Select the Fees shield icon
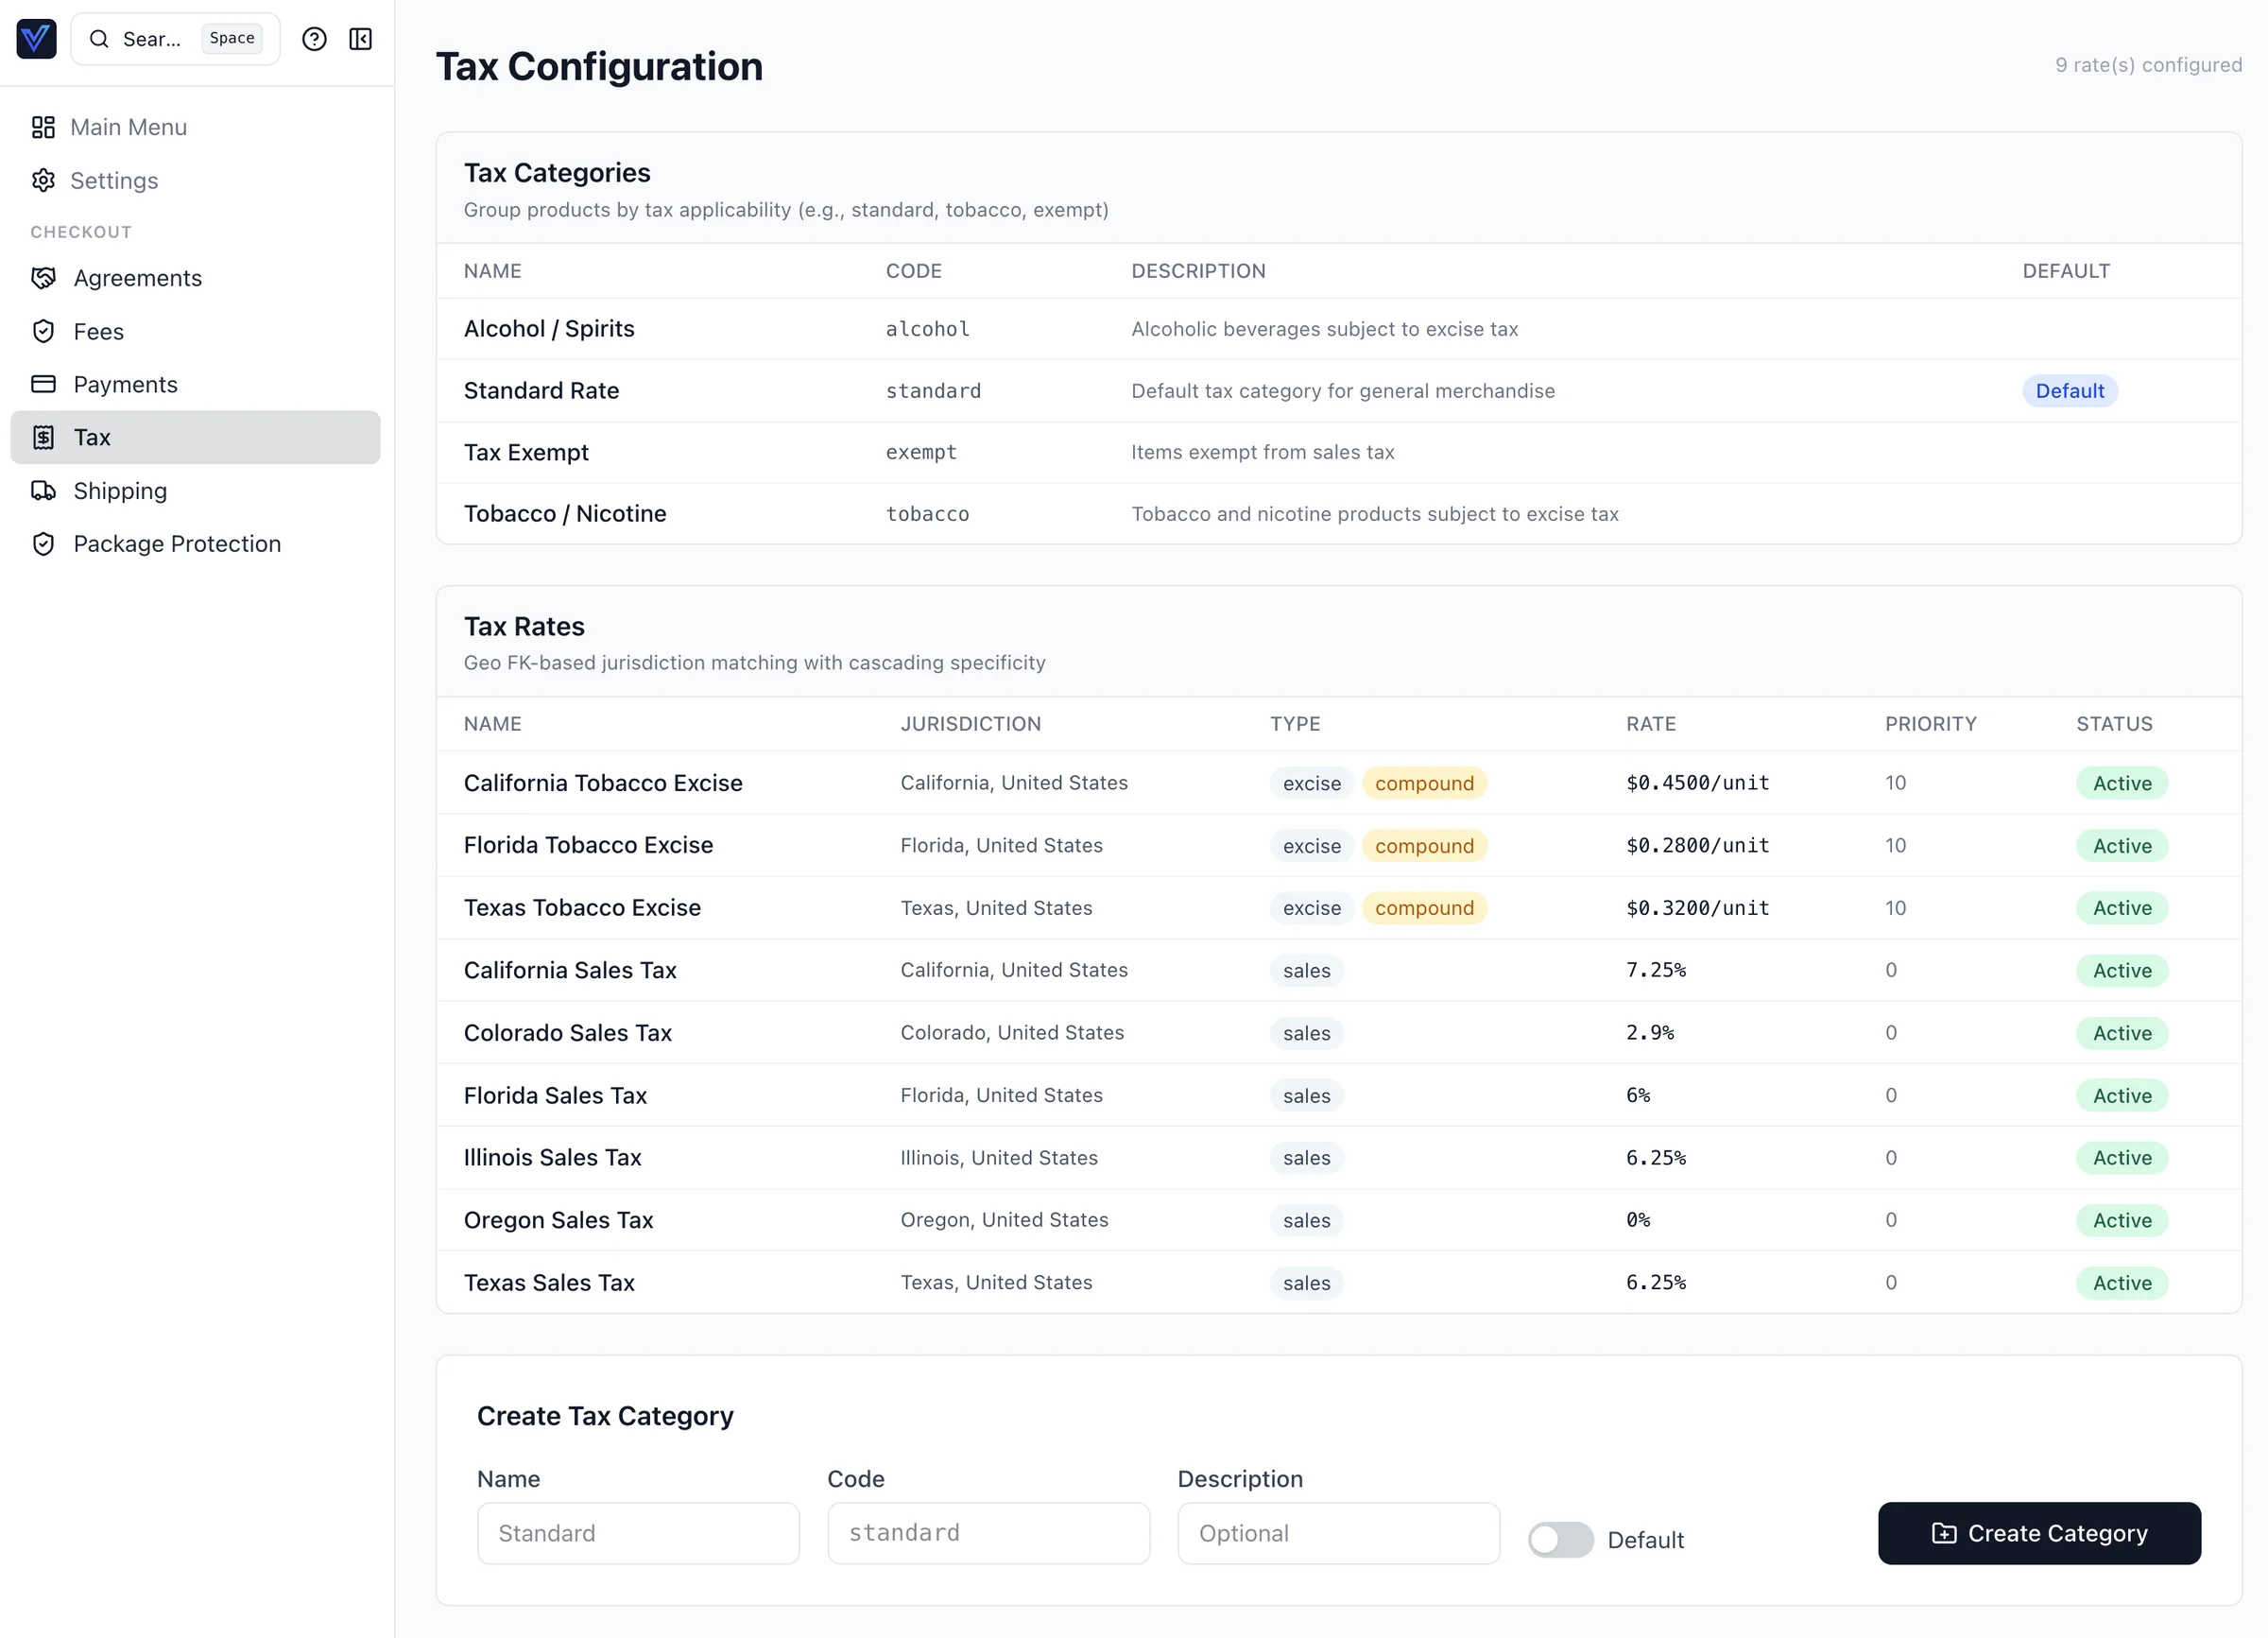 pyautogui.click(x=43, y=331)
